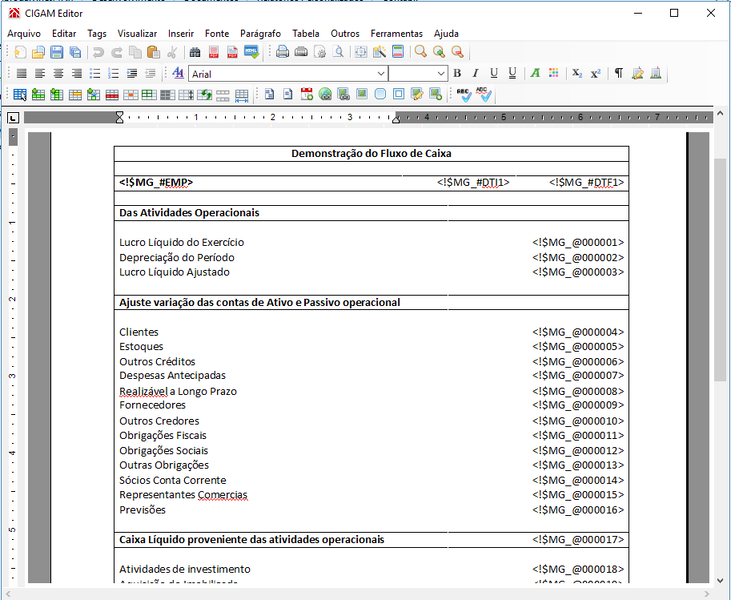Toggle double underline formatting
This screenshot has width=731, height=600.
pyautogui.click(x=512, y=73)
